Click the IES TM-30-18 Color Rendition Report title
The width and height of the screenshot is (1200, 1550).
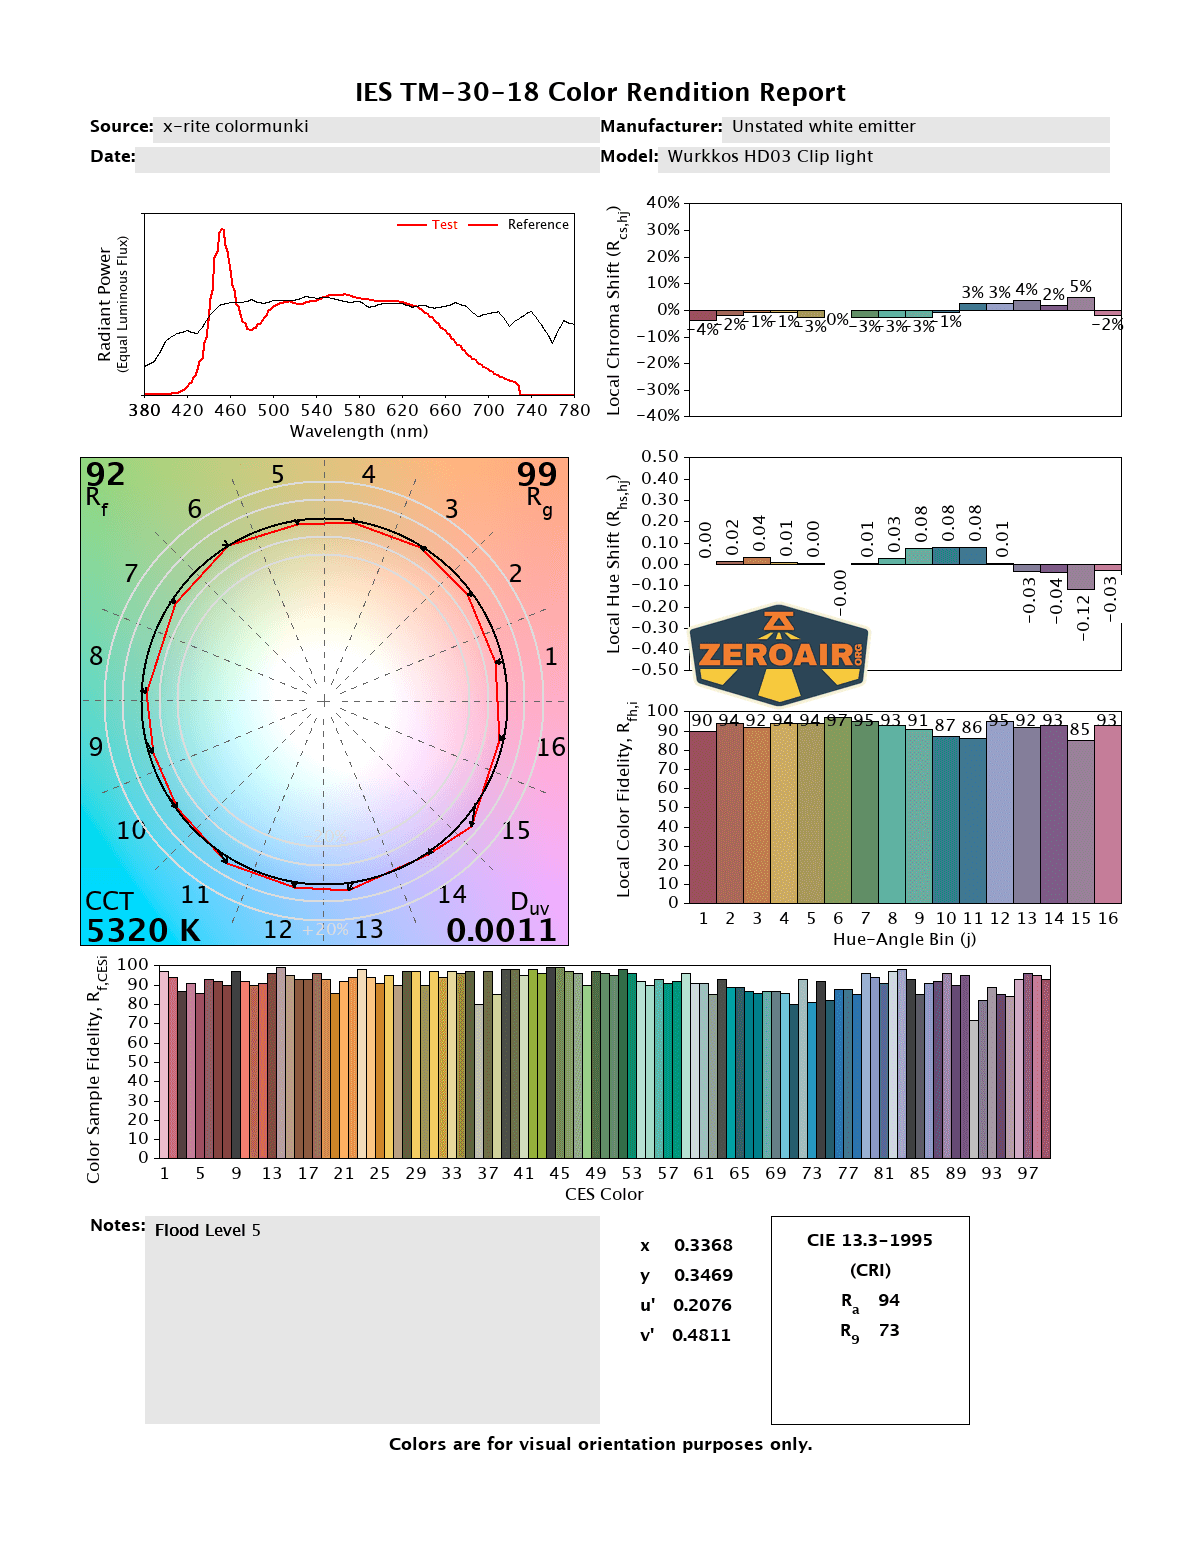click(600, 92)
